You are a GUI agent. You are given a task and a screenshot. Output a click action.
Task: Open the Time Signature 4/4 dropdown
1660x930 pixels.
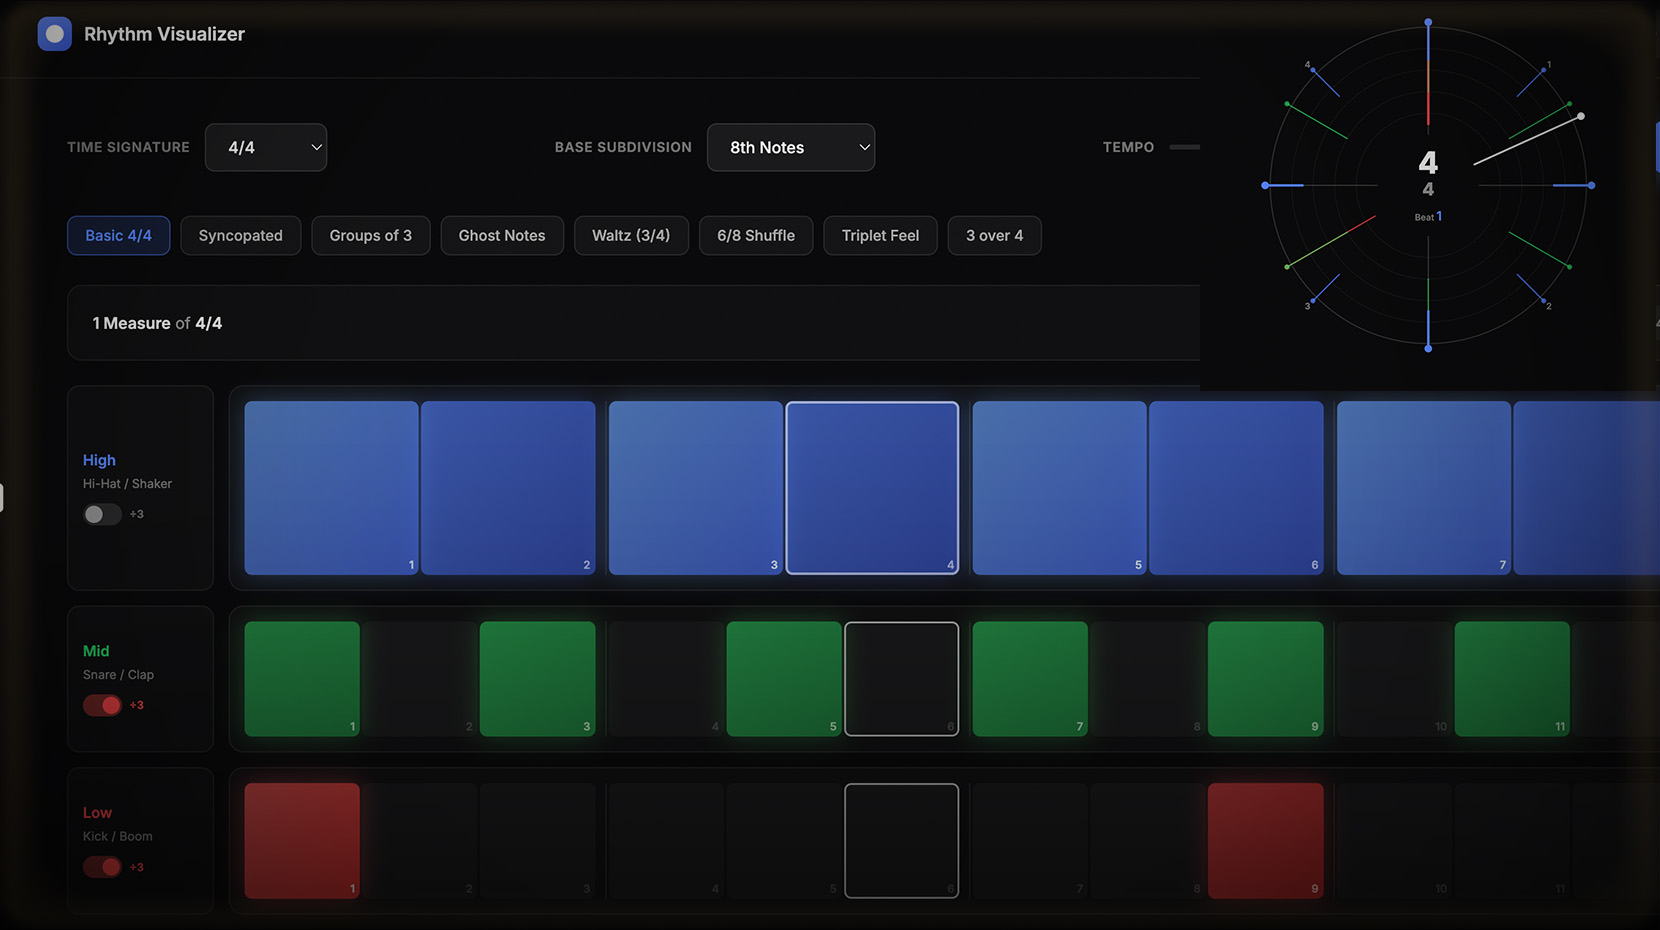pyautogui.click(x=266, y=147)
